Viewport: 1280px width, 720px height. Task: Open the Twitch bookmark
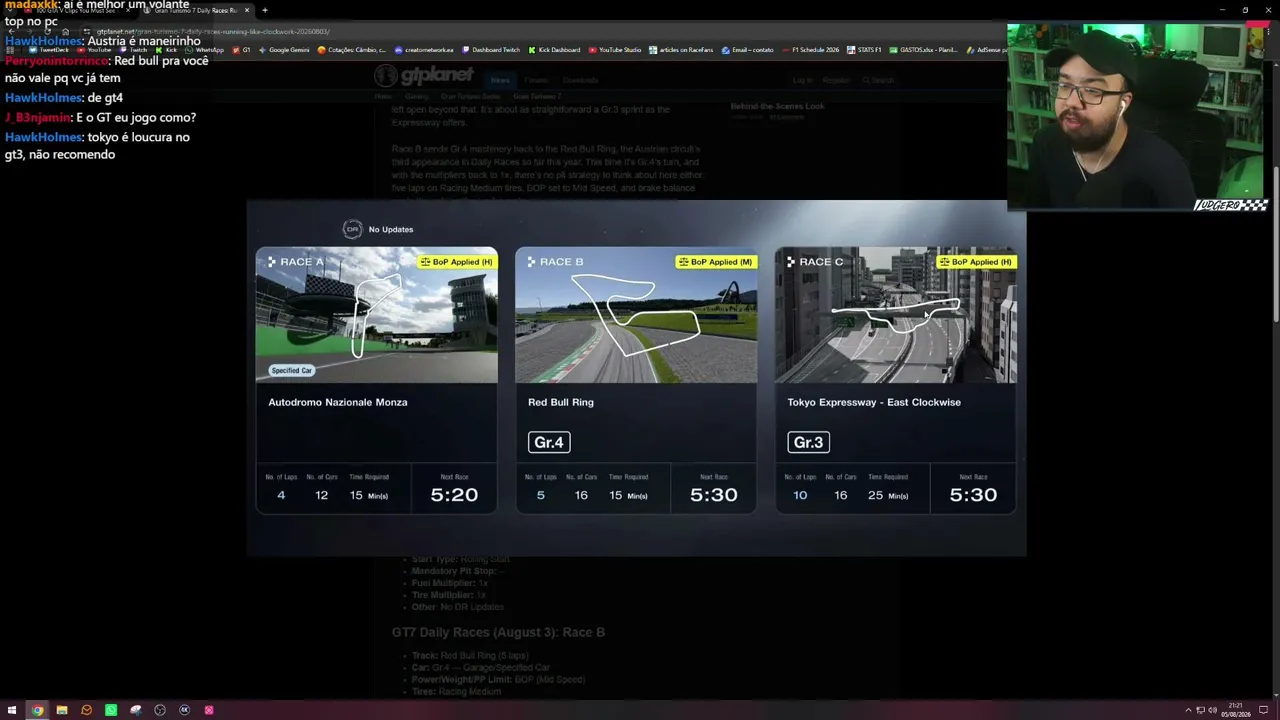[x=133, y=50]
